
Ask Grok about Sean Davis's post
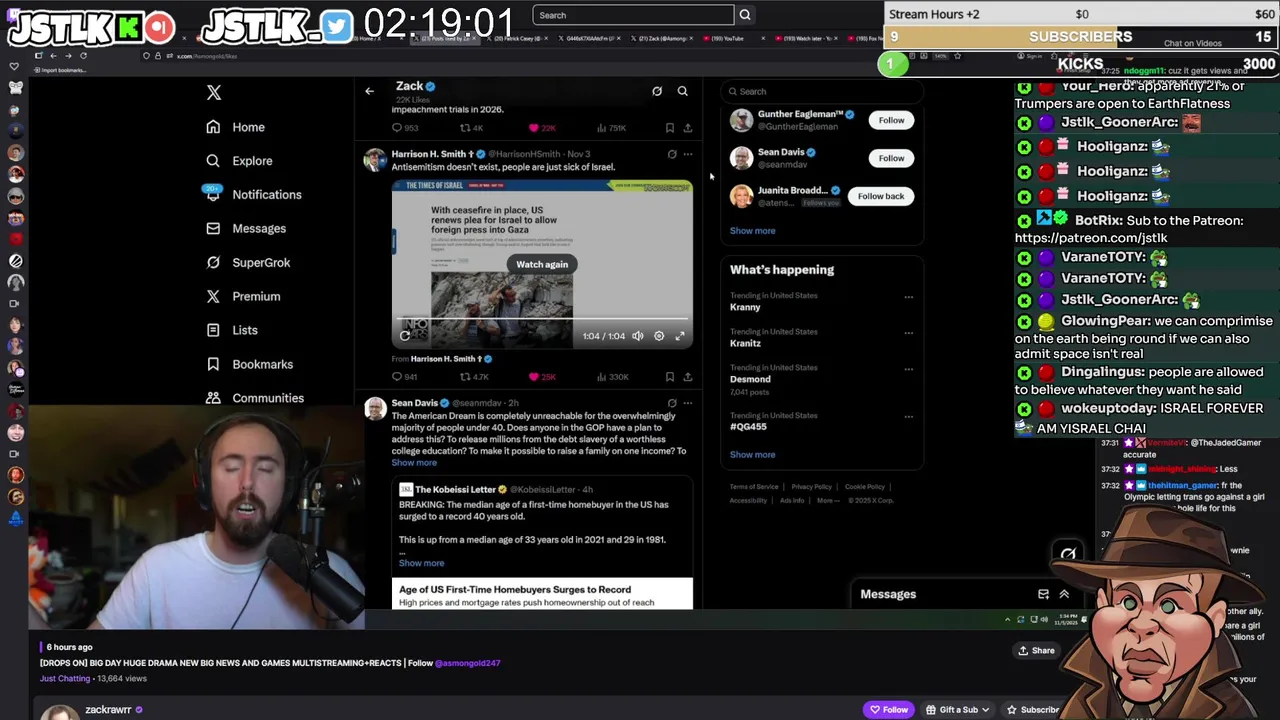pyautogui.click(x=672, y=403)
